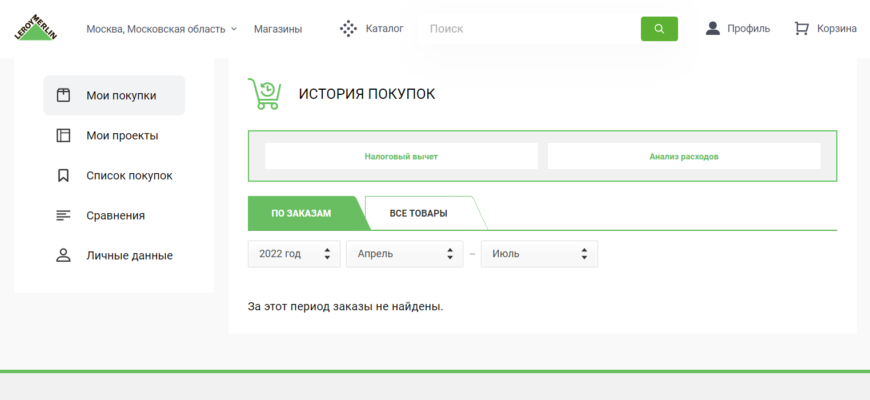
Task: Open the Апрель start month dropdown
Action: click(x=404, y=254)
